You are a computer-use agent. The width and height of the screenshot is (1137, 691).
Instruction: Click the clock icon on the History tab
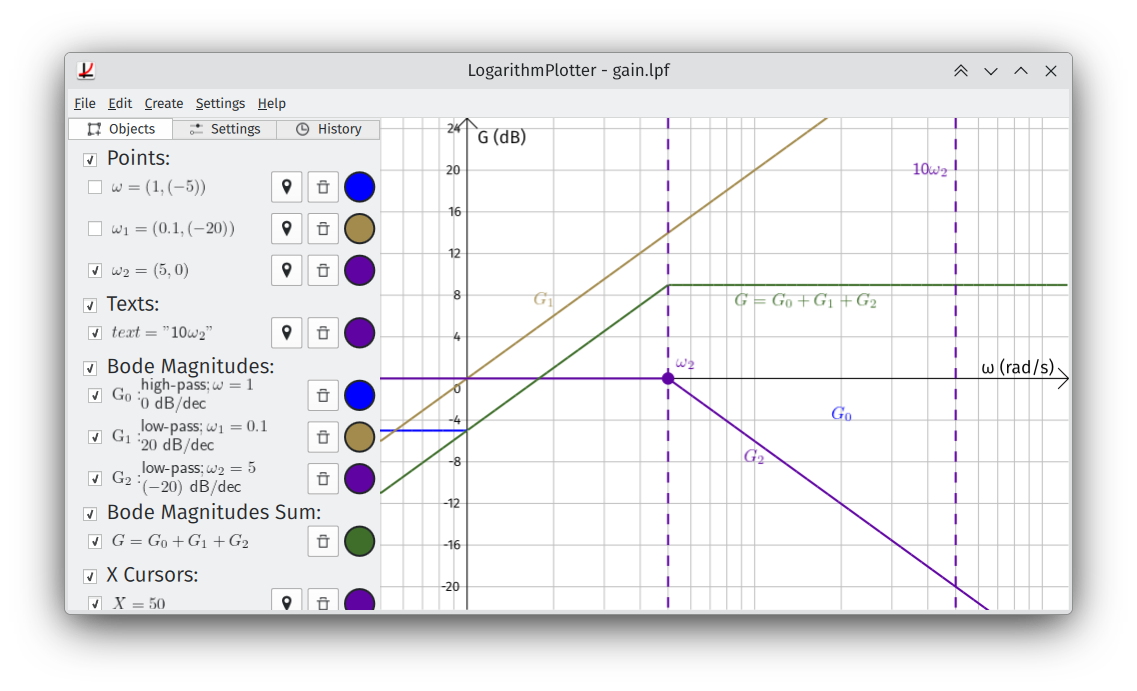pos(301,128)
